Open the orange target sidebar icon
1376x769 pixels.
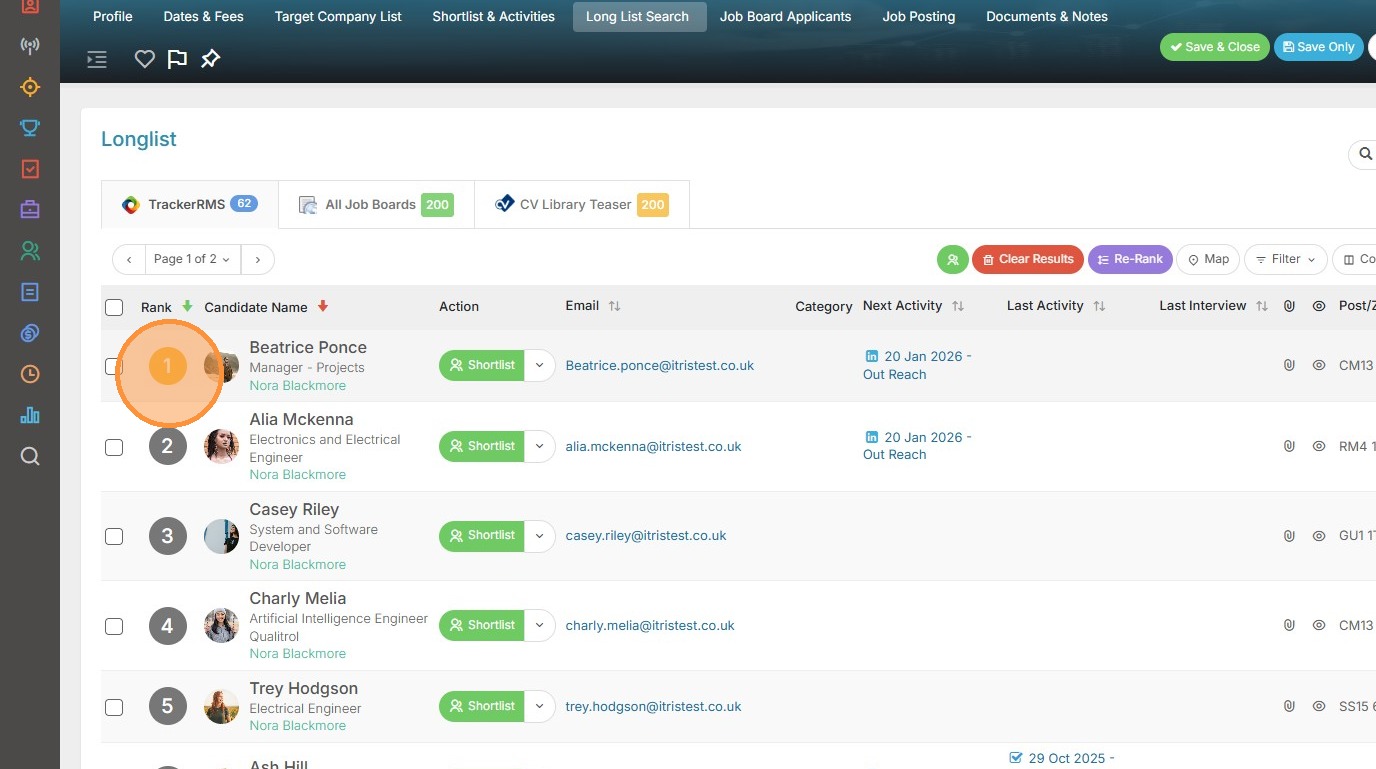[x=30, y=87]
